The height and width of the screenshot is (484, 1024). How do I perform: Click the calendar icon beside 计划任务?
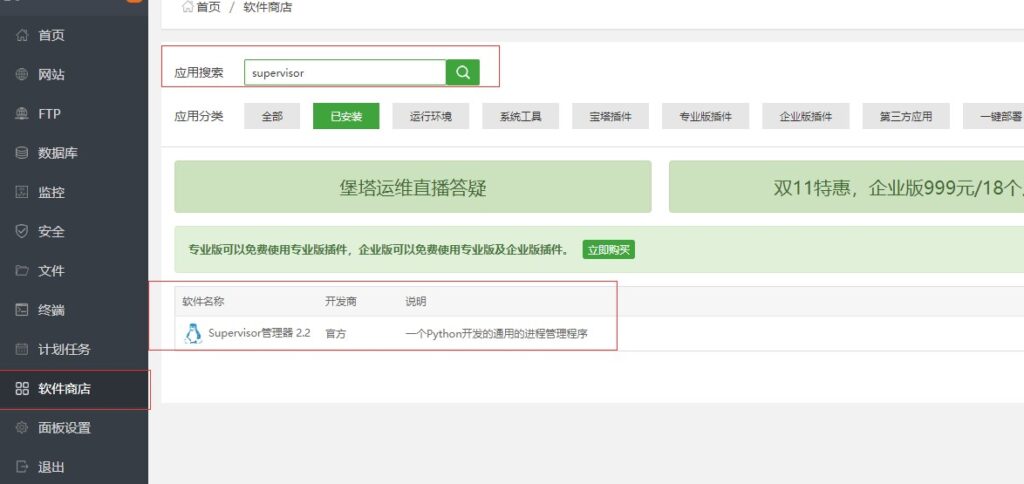coord(22,349)
